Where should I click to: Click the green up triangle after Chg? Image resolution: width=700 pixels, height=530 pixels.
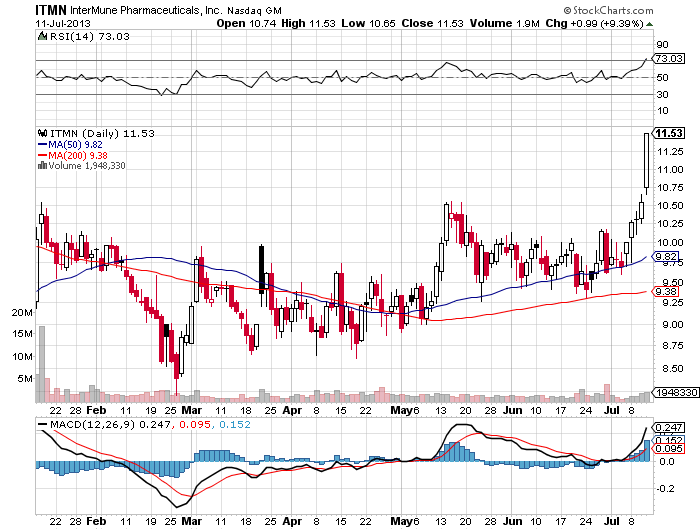(650, 24)
